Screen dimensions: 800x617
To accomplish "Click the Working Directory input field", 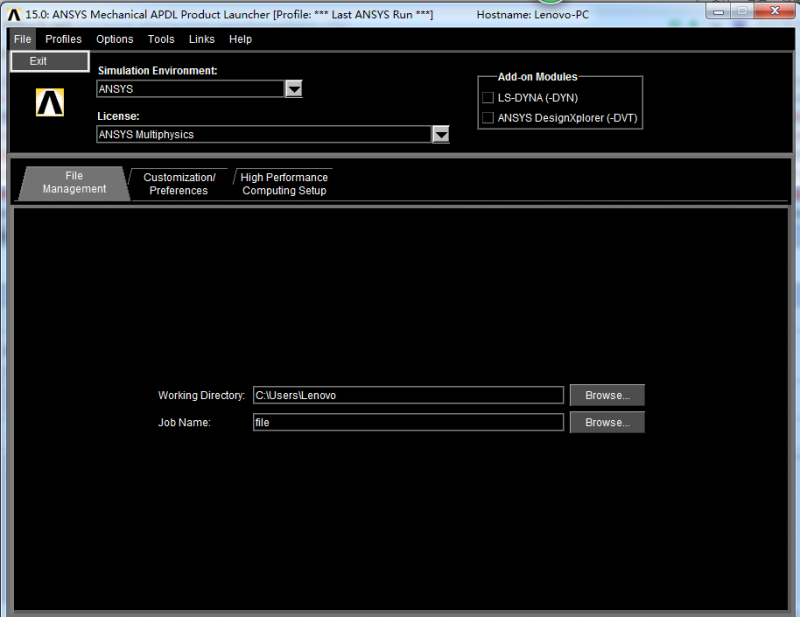I will 408,395.
